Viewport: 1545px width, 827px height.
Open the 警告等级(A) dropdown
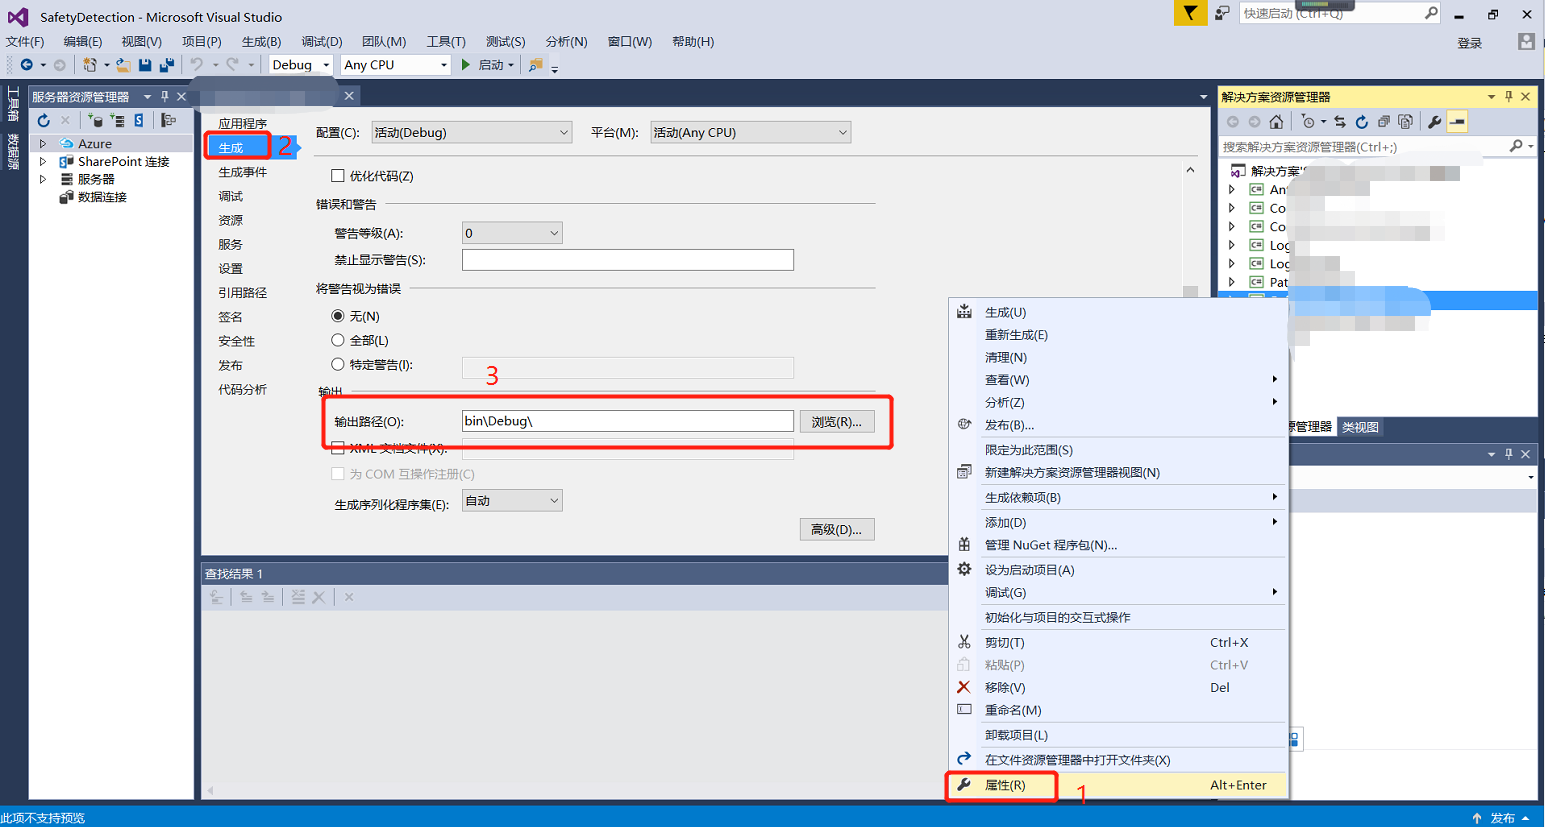[x=511, y=233]
